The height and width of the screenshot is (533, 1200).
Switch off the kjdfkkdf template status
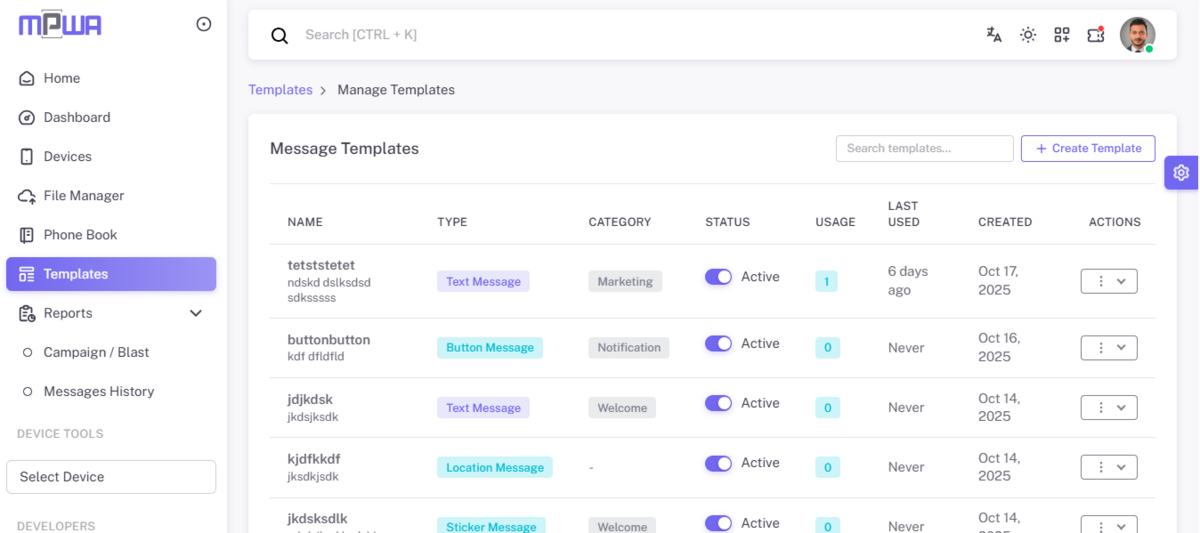718,463
